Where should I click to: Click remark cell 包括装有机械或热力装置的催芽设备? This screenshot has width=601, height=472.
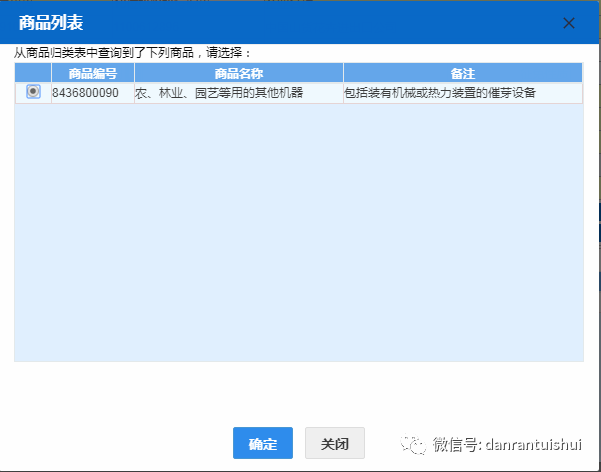(463, 93)
